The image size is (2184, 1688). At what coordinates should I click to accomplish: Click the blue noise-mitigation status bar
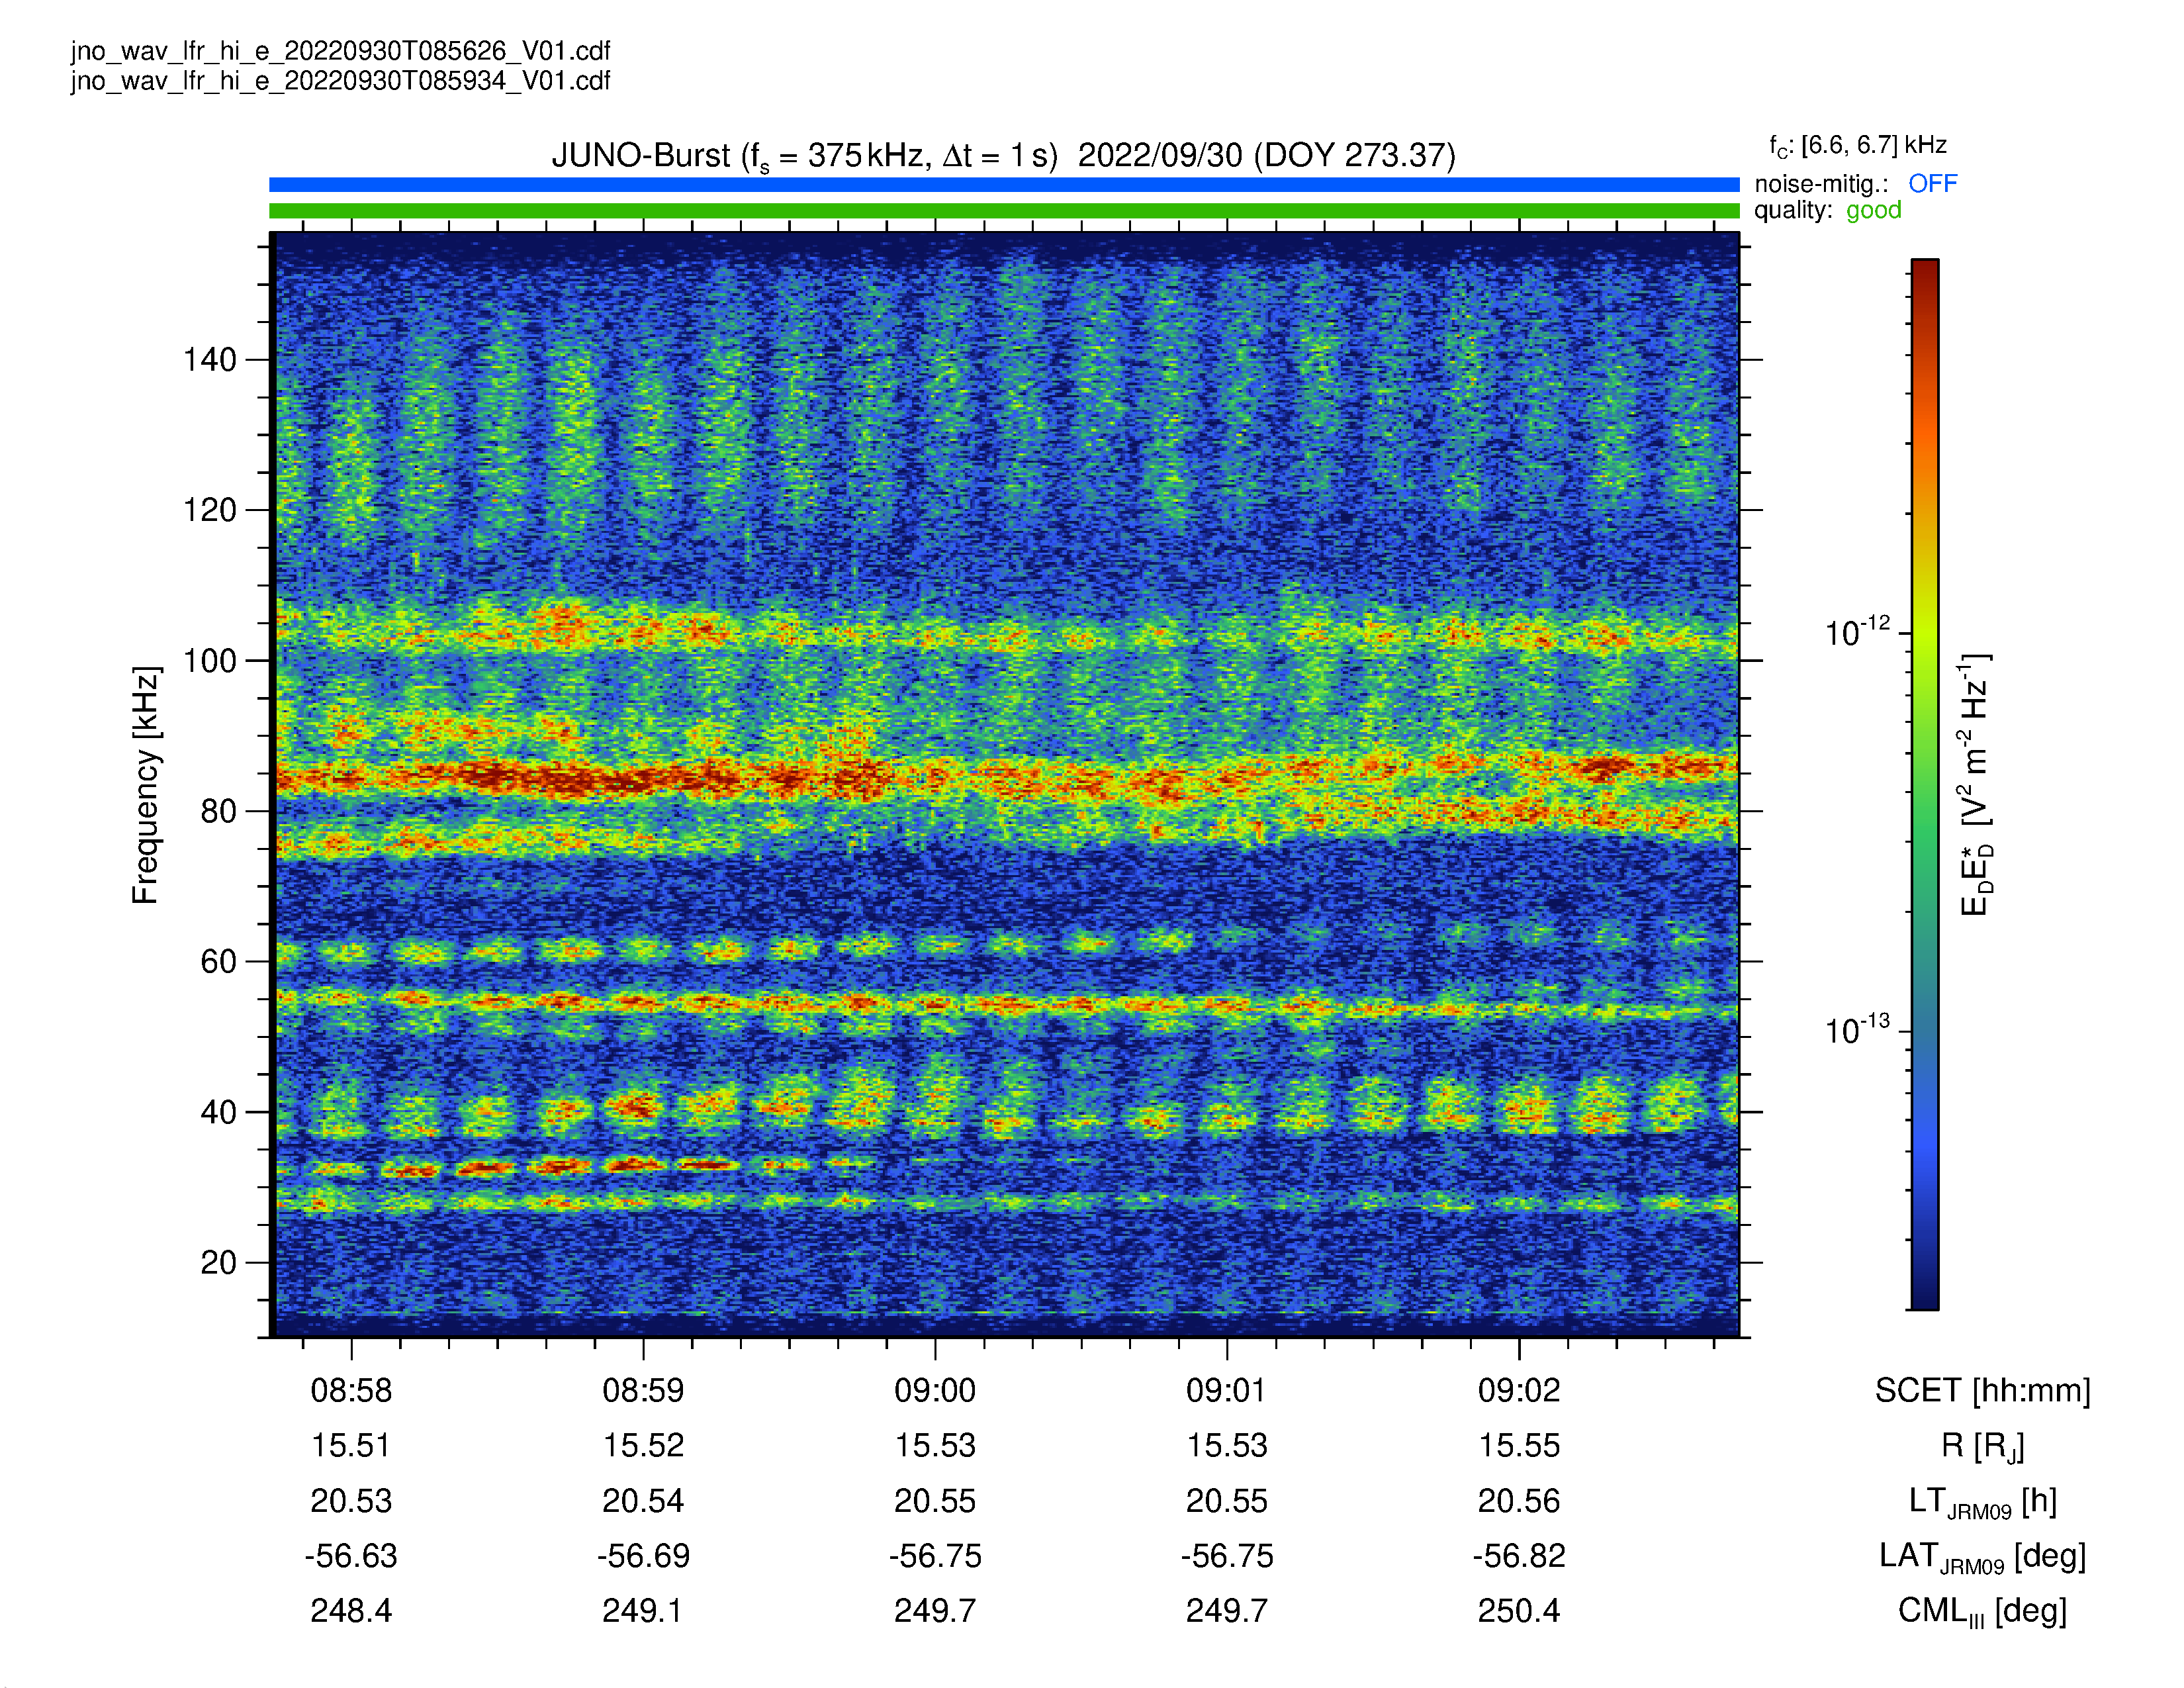[1004, 185]
